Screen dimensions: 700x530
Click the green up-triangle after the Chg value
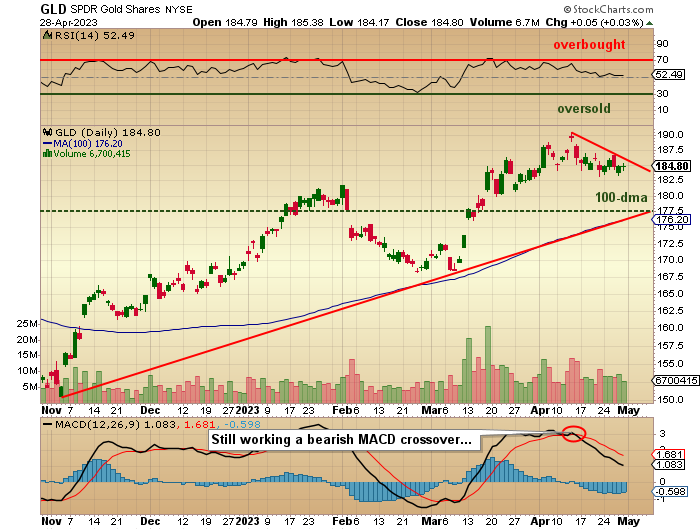[x=650, y=23]
